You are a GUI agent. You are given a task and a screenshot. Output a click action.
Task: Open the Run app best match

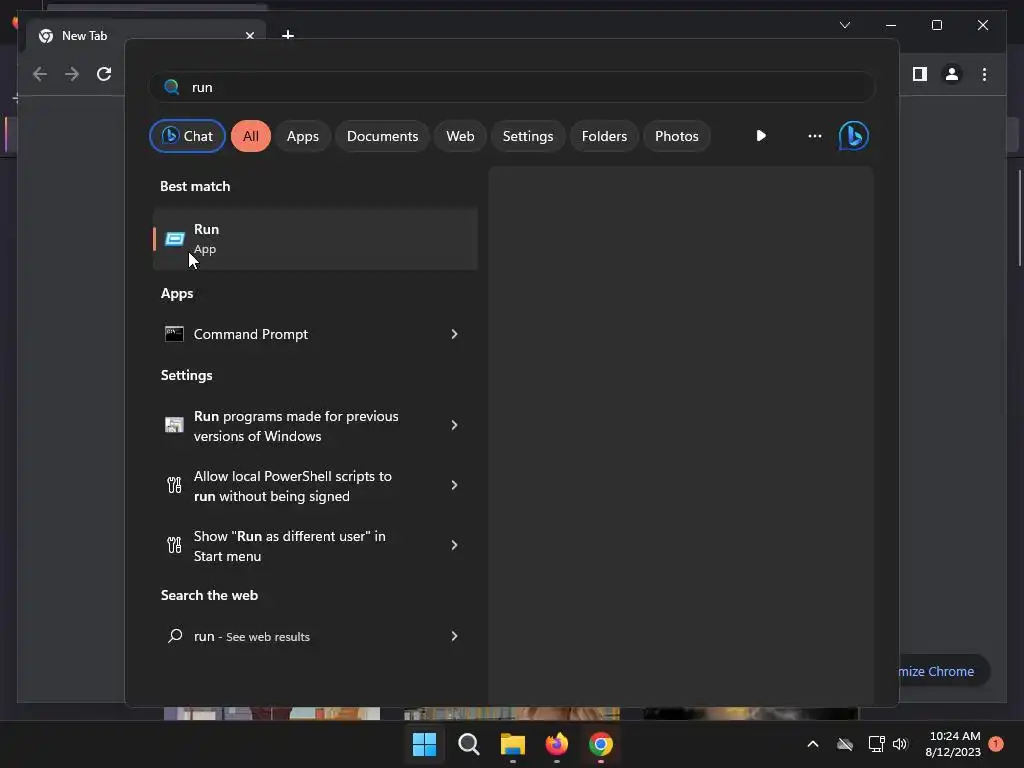pyautogui.click(x=315, y=239)
